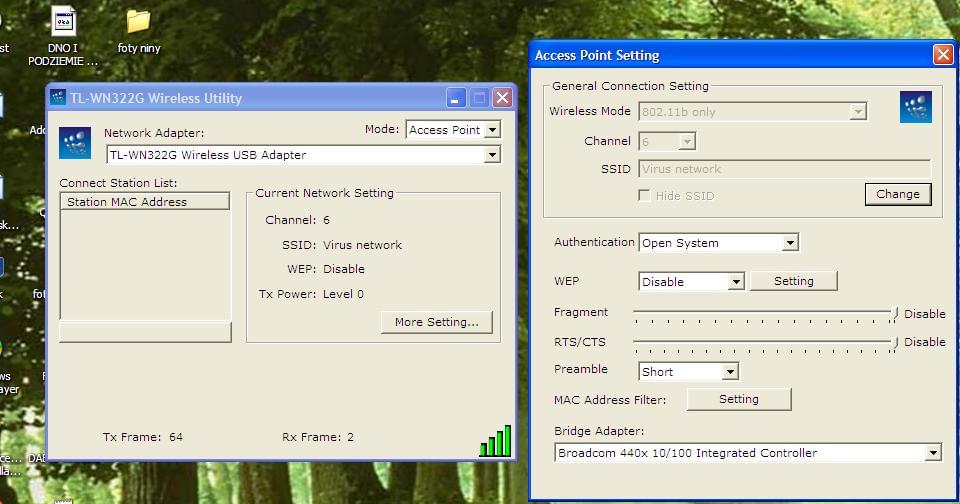This screenshot has width=960, height=504.
Task: Click the Rx Frame: 2 counter
Action: click(318, 437)
